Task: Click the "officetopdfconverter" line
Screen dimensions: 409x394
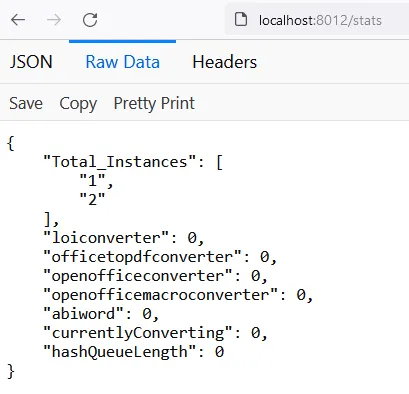Action: (160, 257)
